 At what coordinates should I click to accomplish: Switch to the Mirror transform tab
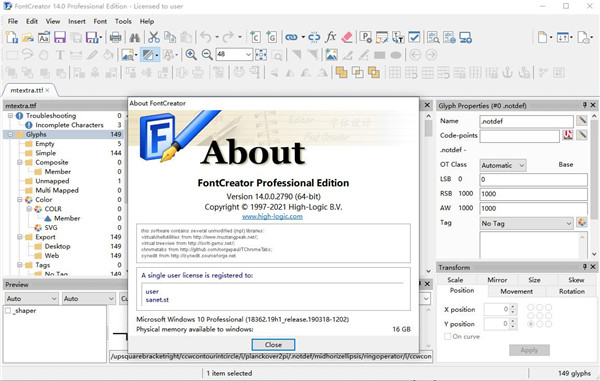pos(497,280)
